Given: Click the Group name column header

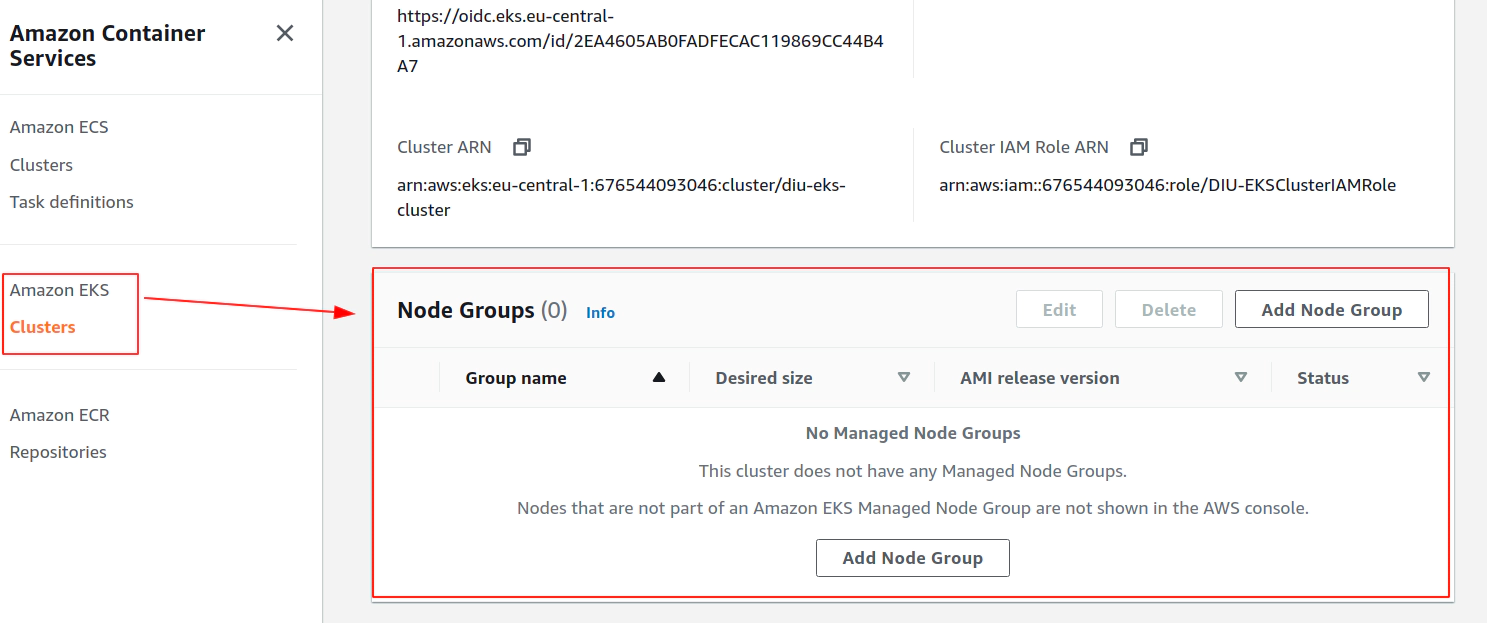Looking at the screenshot, I should (x=516, y=378).
